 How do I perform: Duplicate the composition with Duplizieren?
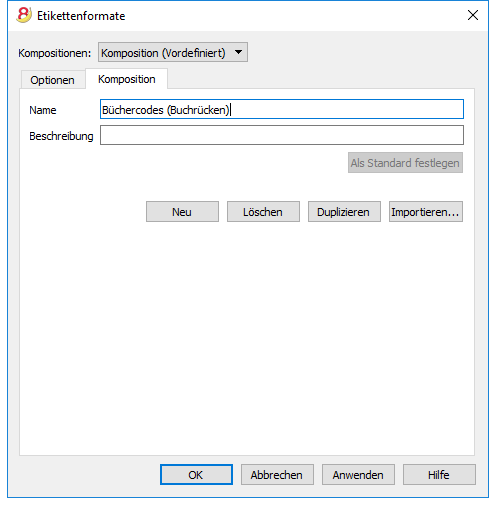344,212
